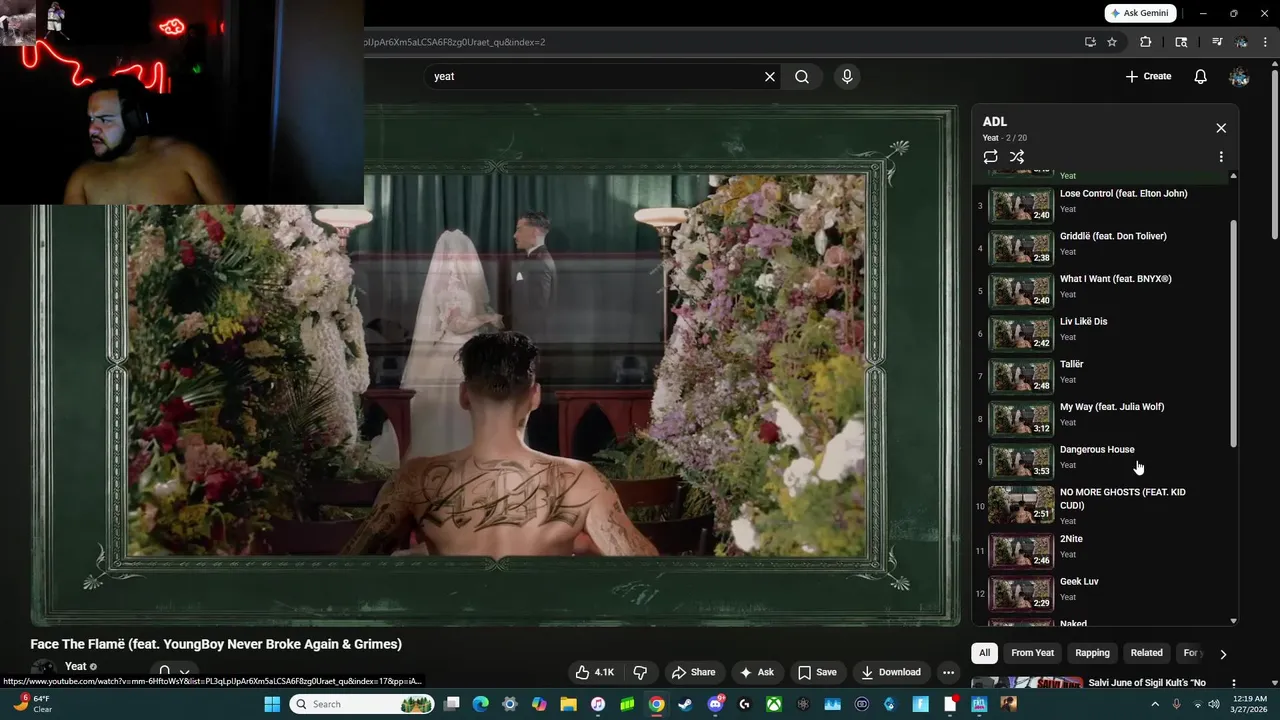
Task: Toggle loop playlist
Action: (x=990, y=157)
